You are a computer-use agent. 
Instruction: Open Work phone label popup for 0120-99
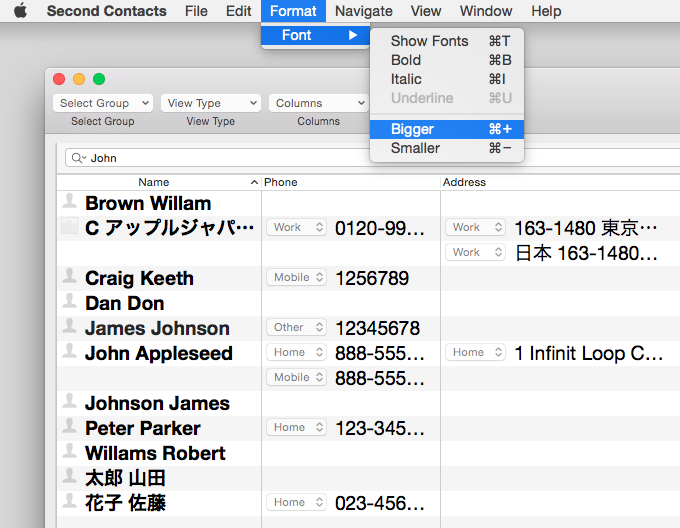click(x=296, y=227)
